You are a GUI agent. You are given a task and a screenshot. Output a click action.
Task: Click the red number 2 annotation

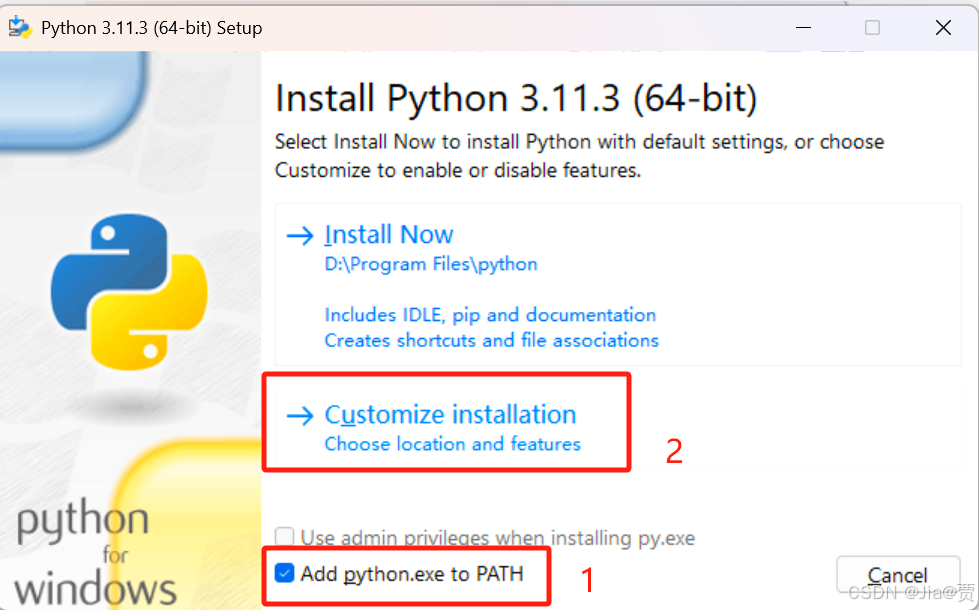676,452
